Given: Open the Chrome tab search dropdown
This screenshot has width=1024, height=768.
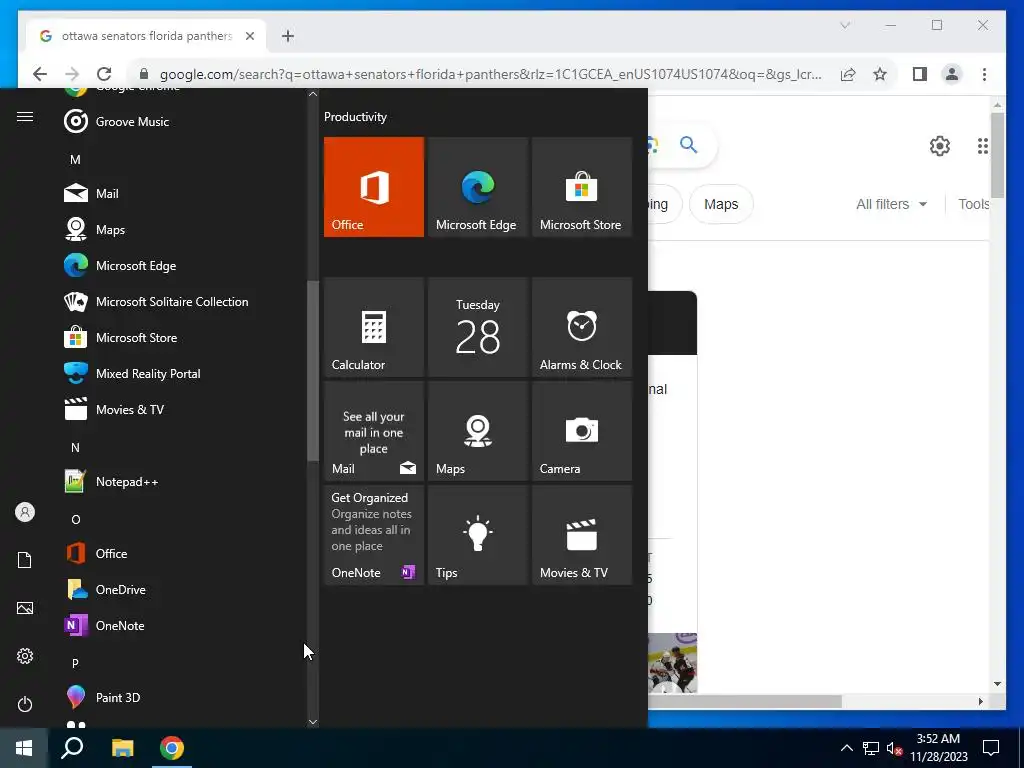Looking at the screenshot, I should click(x=844, y=25).
